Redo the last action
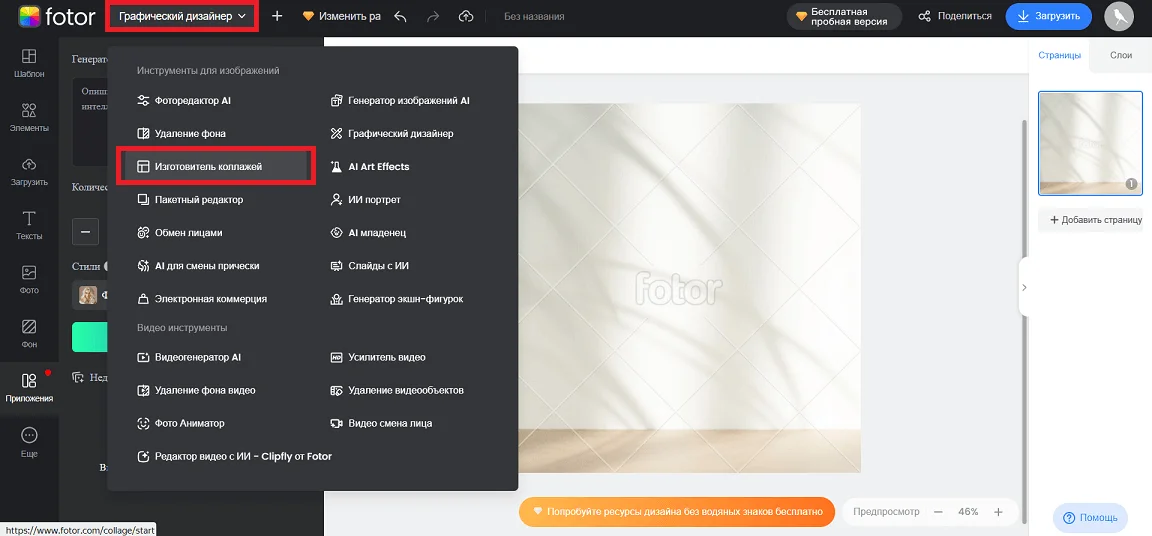This screenshot has height=536, width=1152. [433, 16]
